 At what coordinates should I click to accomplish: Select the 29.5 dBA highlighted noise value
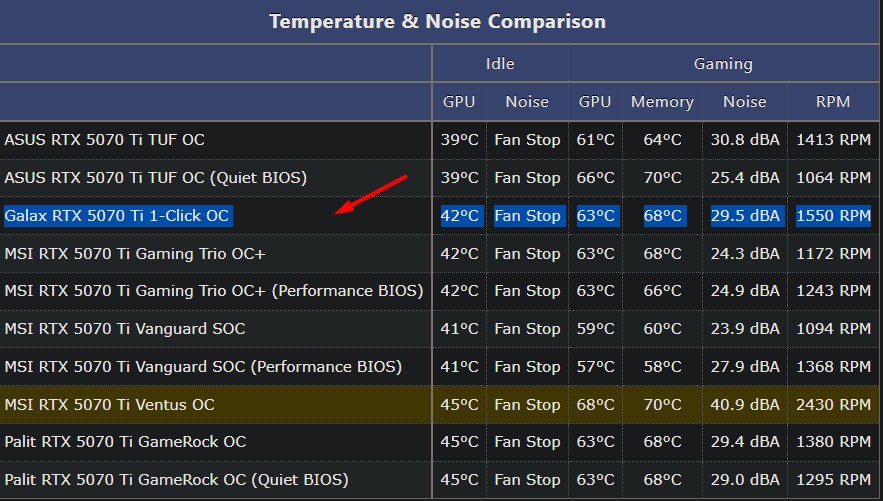[745, 216]
